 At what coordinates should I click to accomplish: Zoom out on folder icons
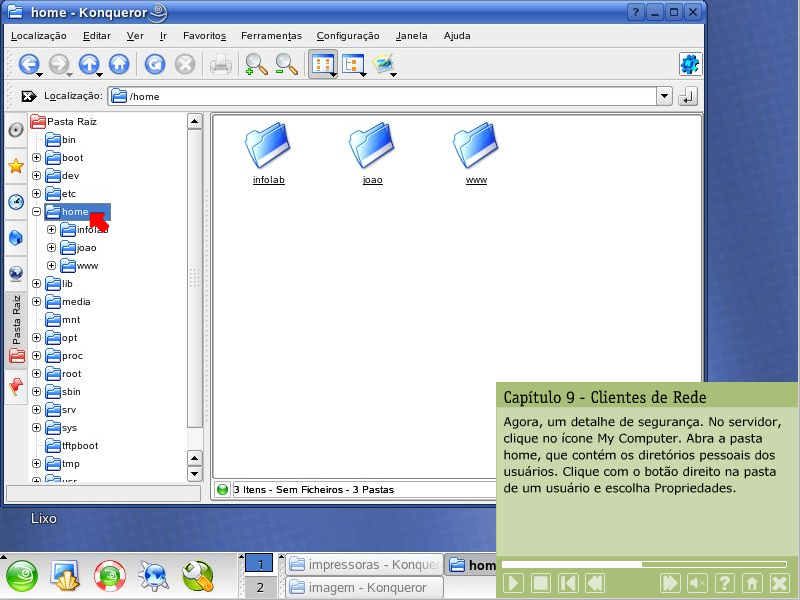coord(287,64)
